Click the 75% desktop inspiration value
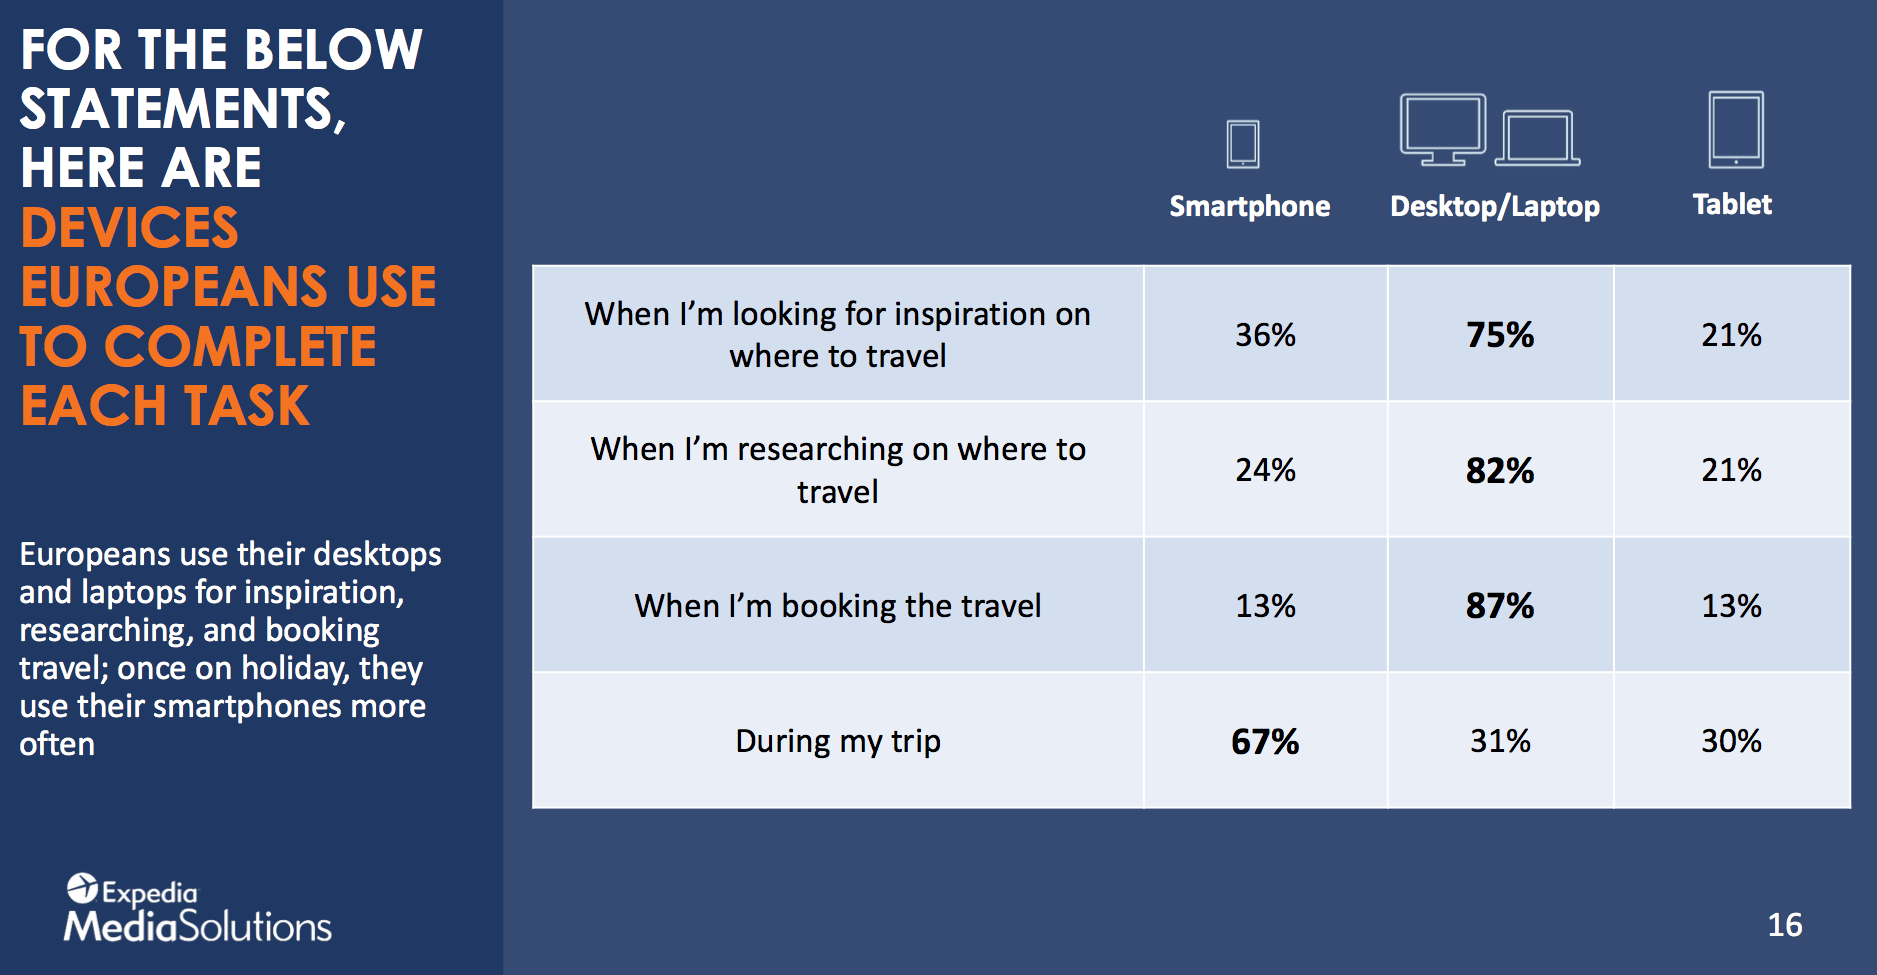The width and height of the screenshot is (1877, 975). (x=1500, y=334)
